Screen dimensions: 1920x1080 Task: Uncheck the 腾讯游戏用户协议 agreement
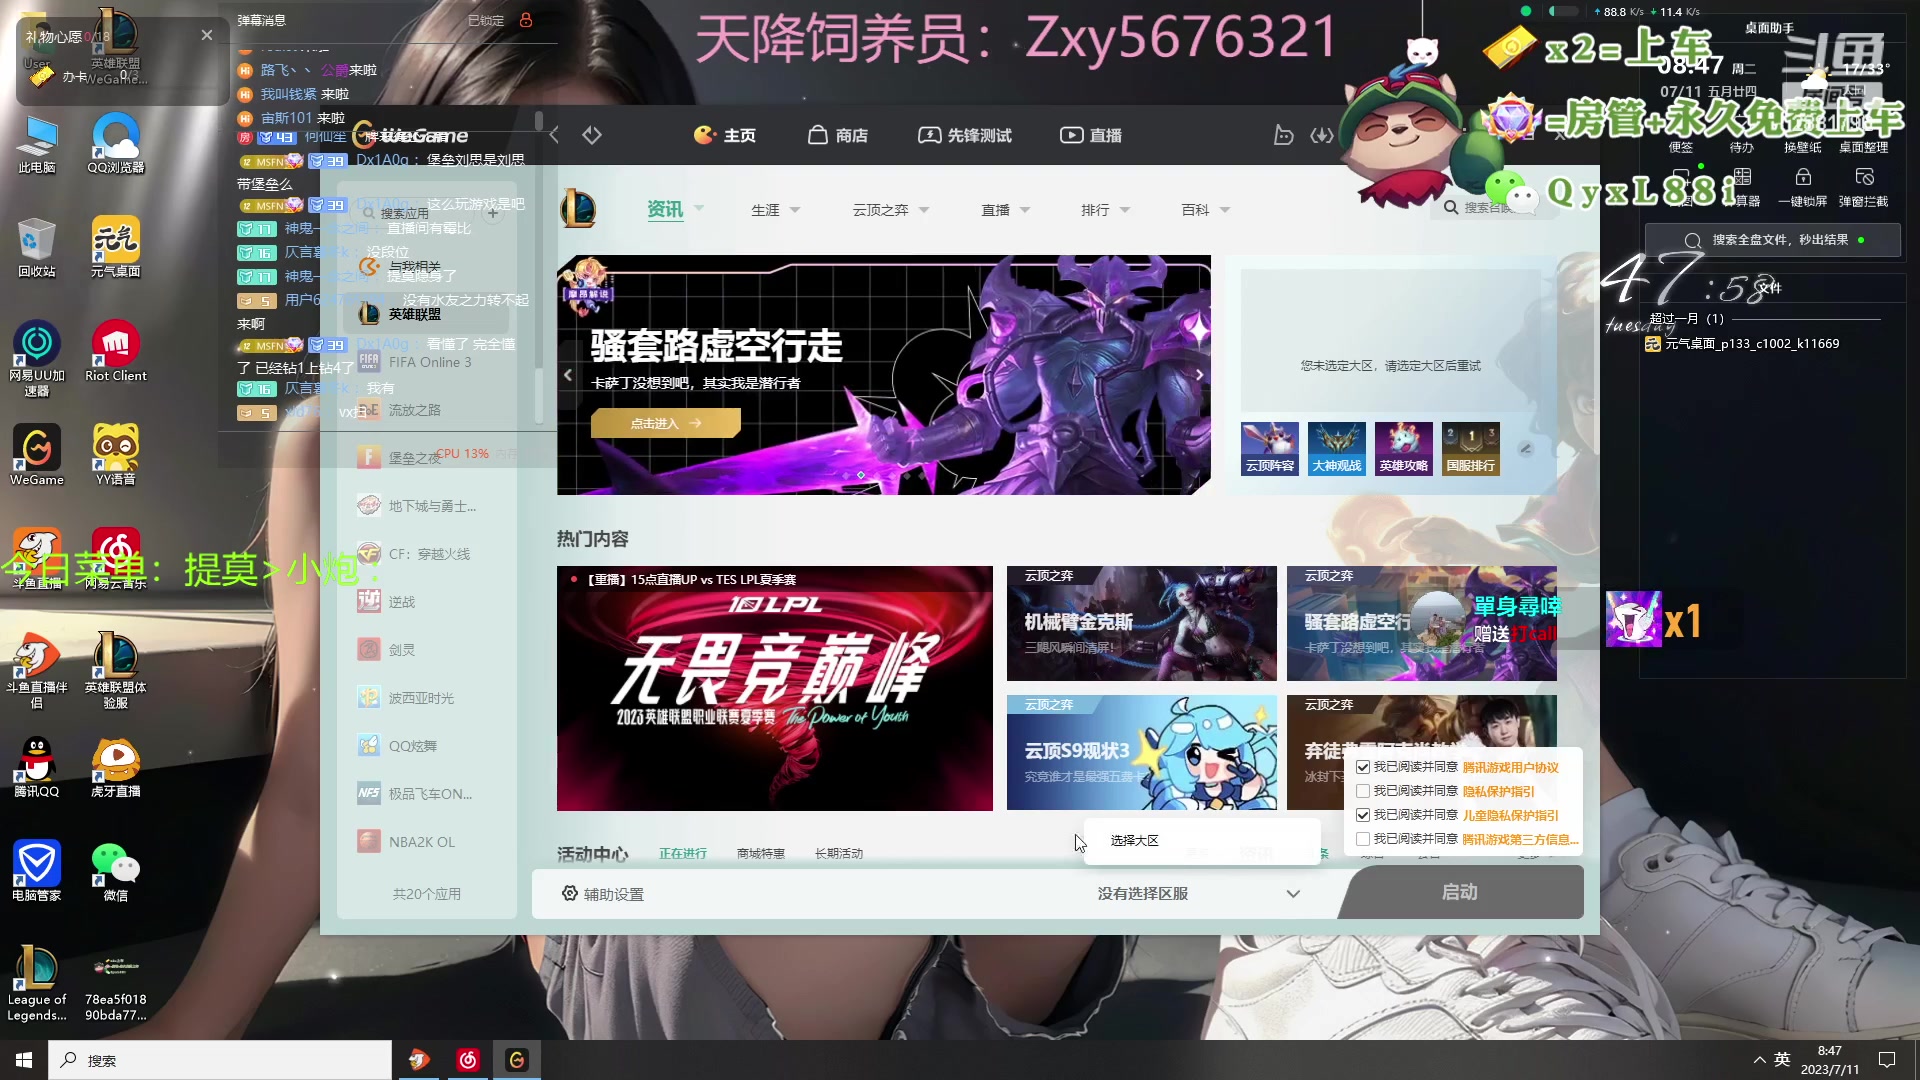click(1363, 766)
